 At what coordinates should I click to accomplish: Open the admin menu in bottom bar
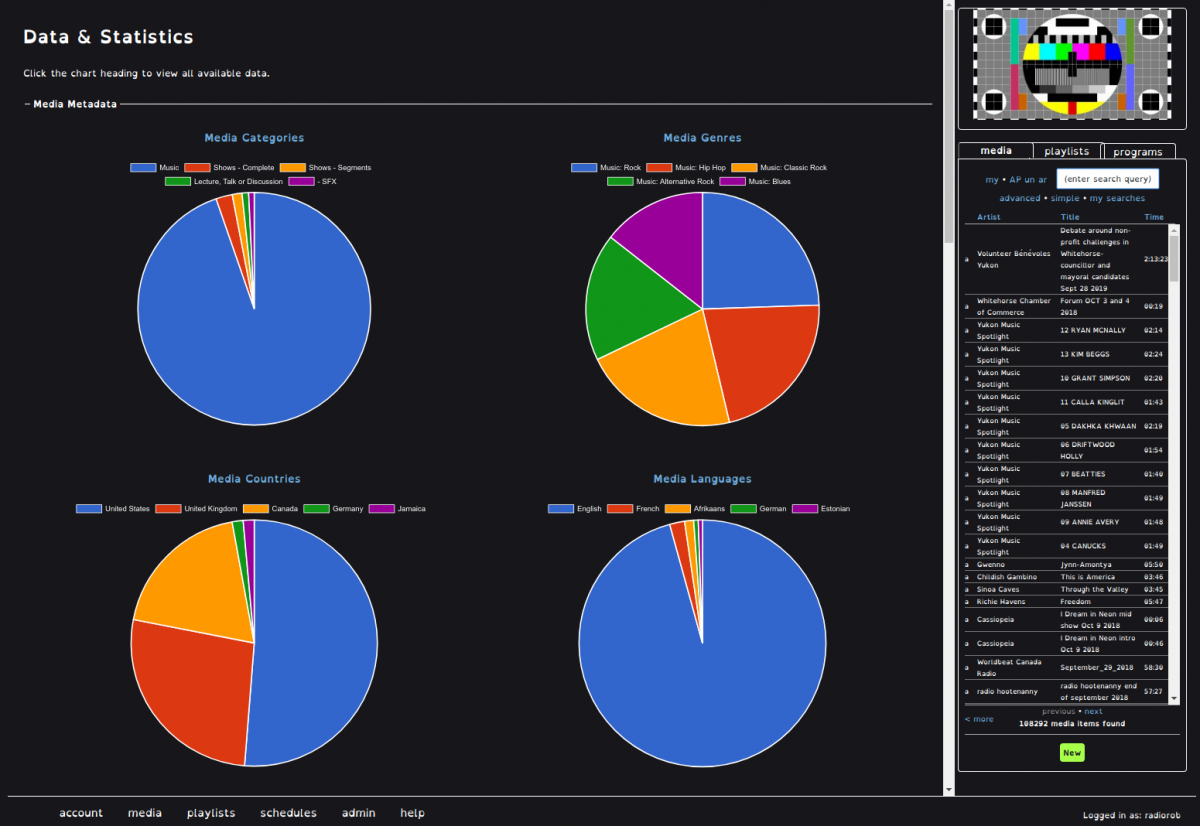coord(358,813)
